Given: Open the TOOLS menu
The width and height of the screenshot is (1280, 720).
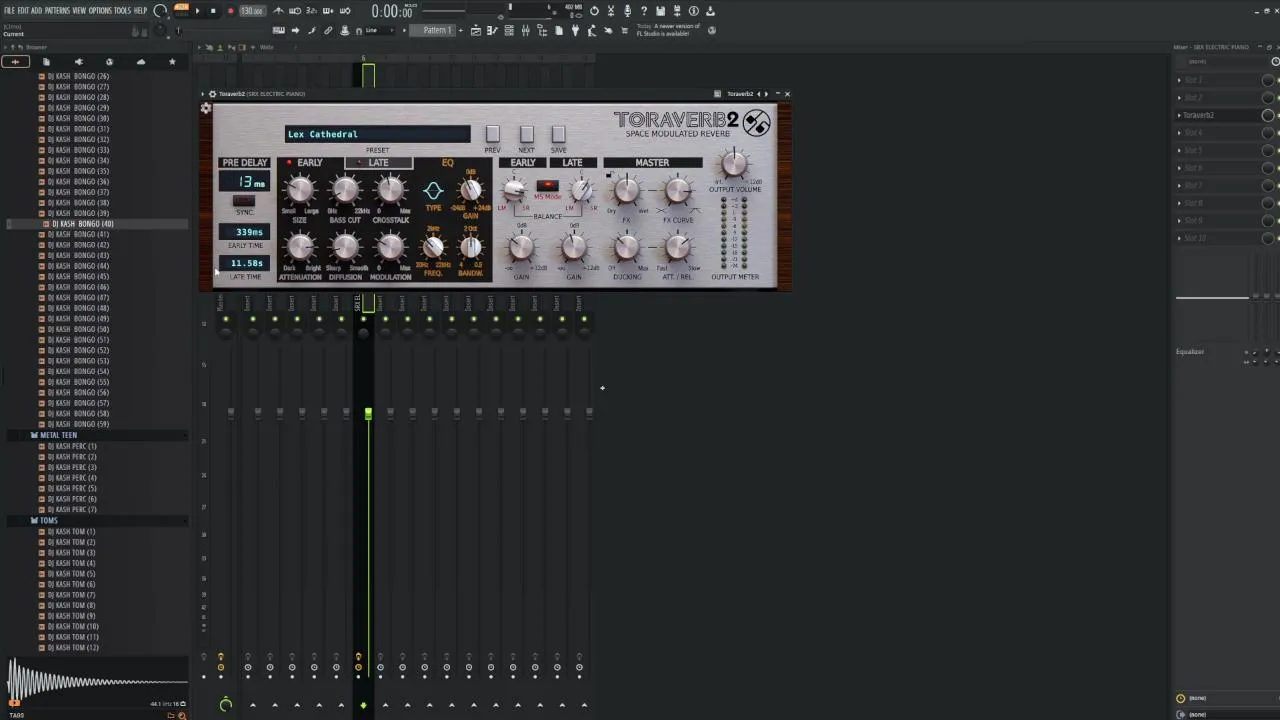Looking at the screenshot, I should point(122,10).
